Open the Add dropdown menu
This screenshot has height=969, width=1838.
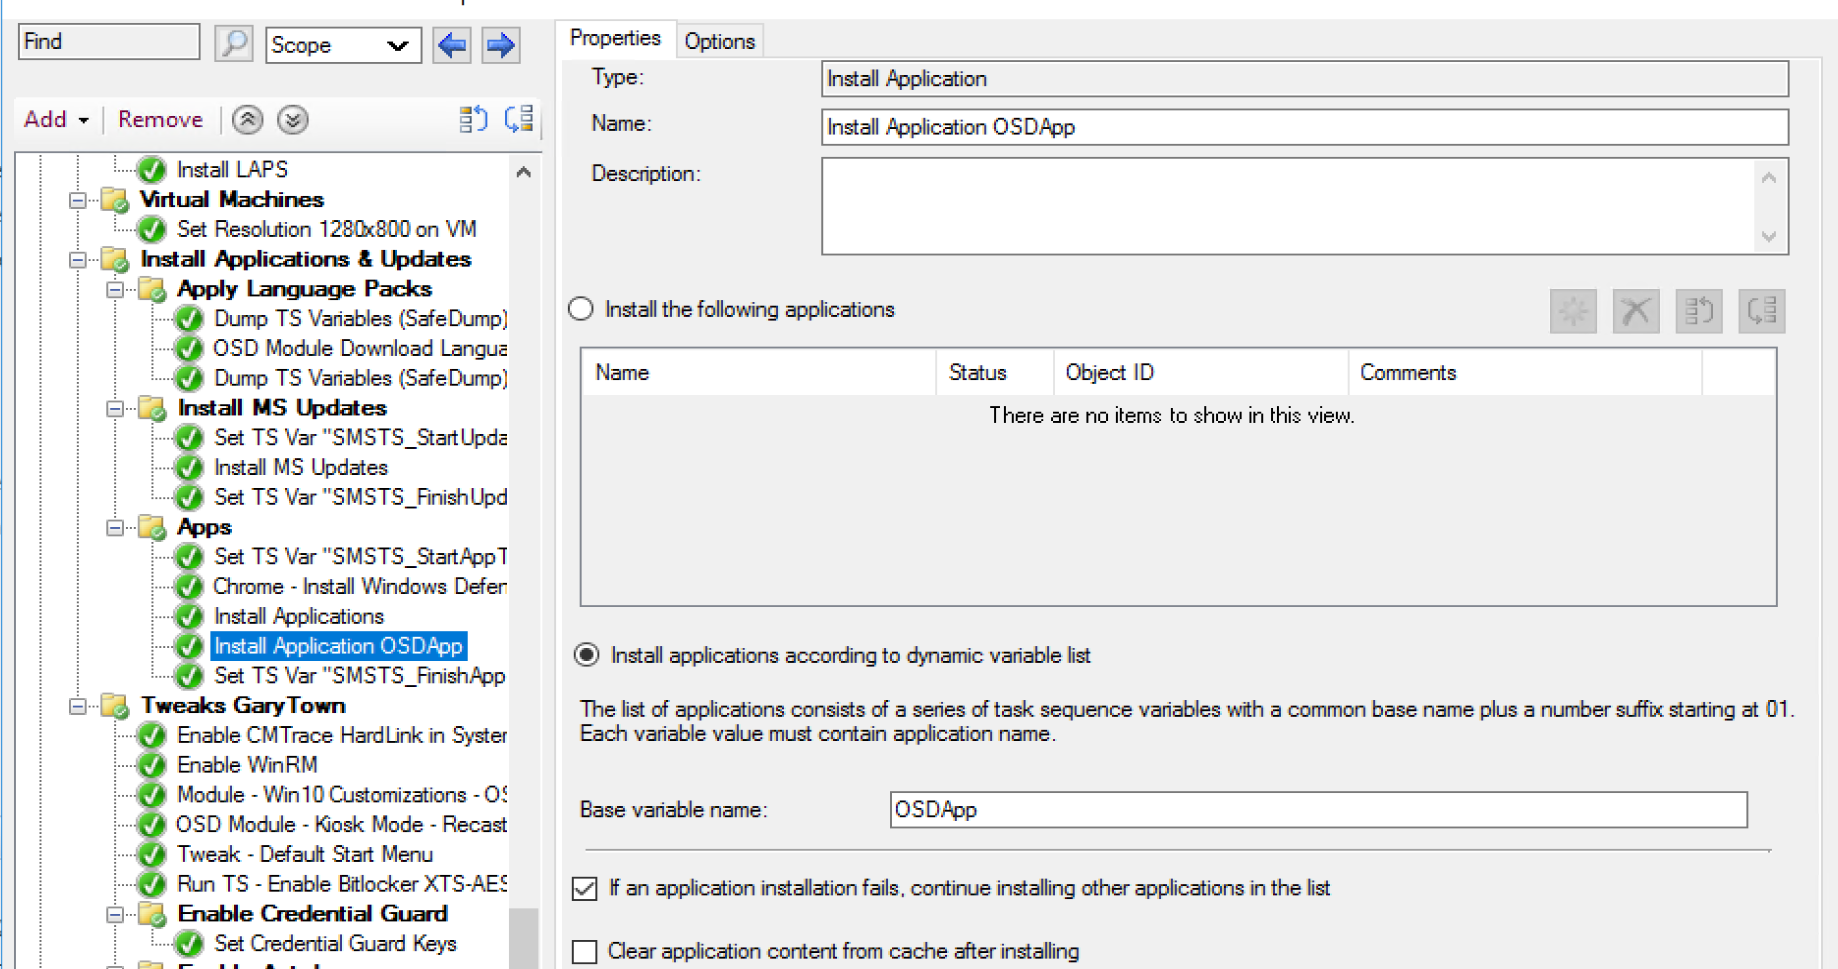[x=56, y=120]
